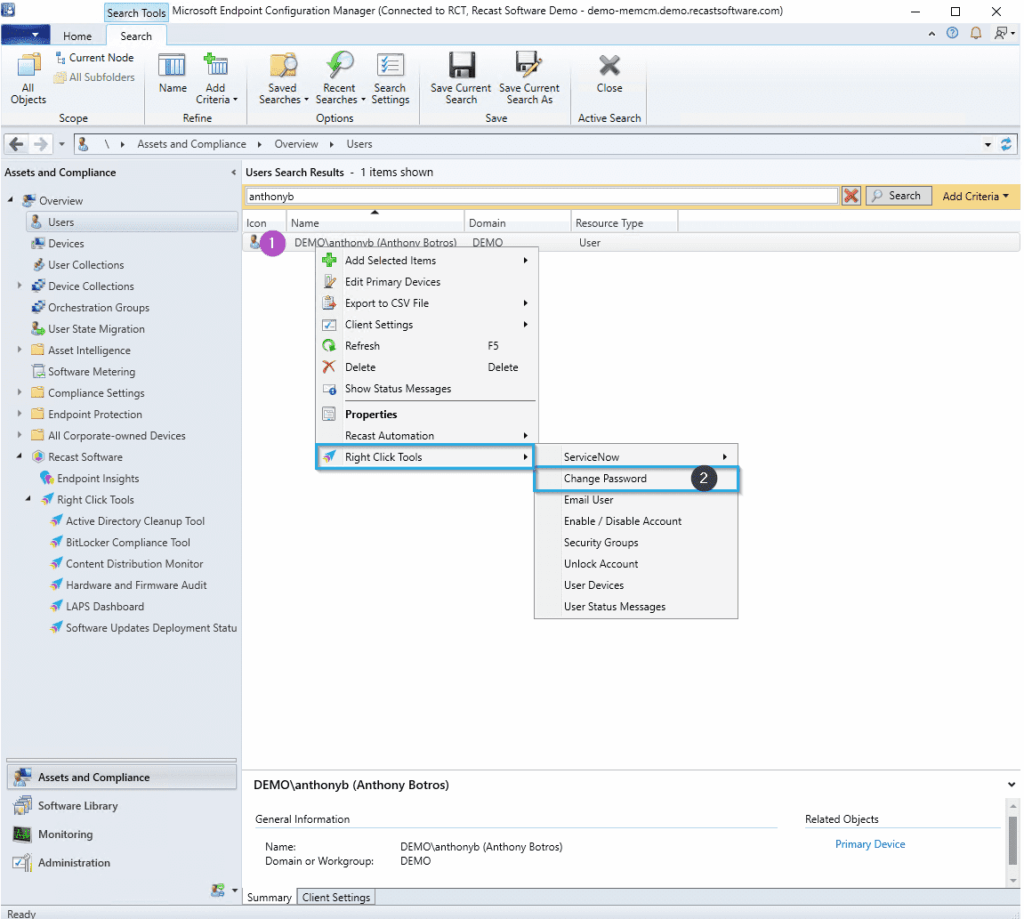Switch to the Client Settings tab
Viewport: 1024px width, 919px height.
point(336,898)
